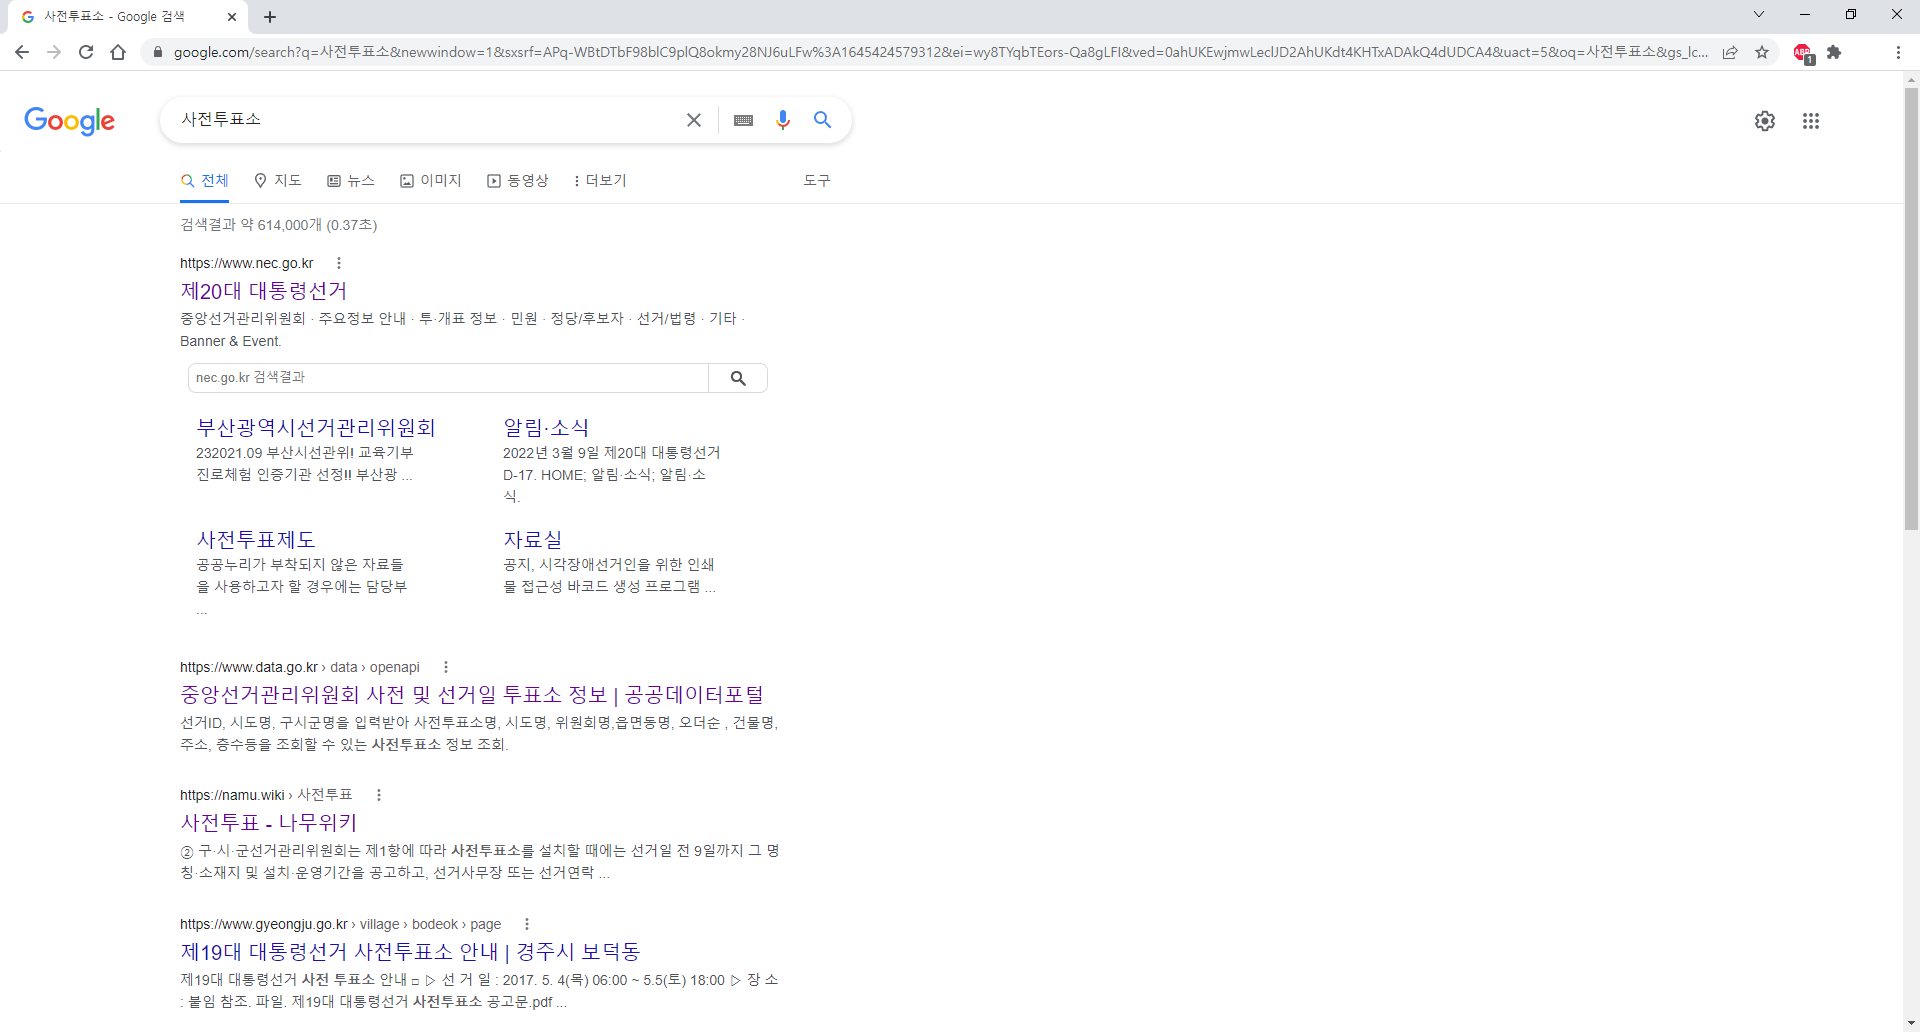
Task: Share this page via address bar icon
Action: click(1730, 52)
